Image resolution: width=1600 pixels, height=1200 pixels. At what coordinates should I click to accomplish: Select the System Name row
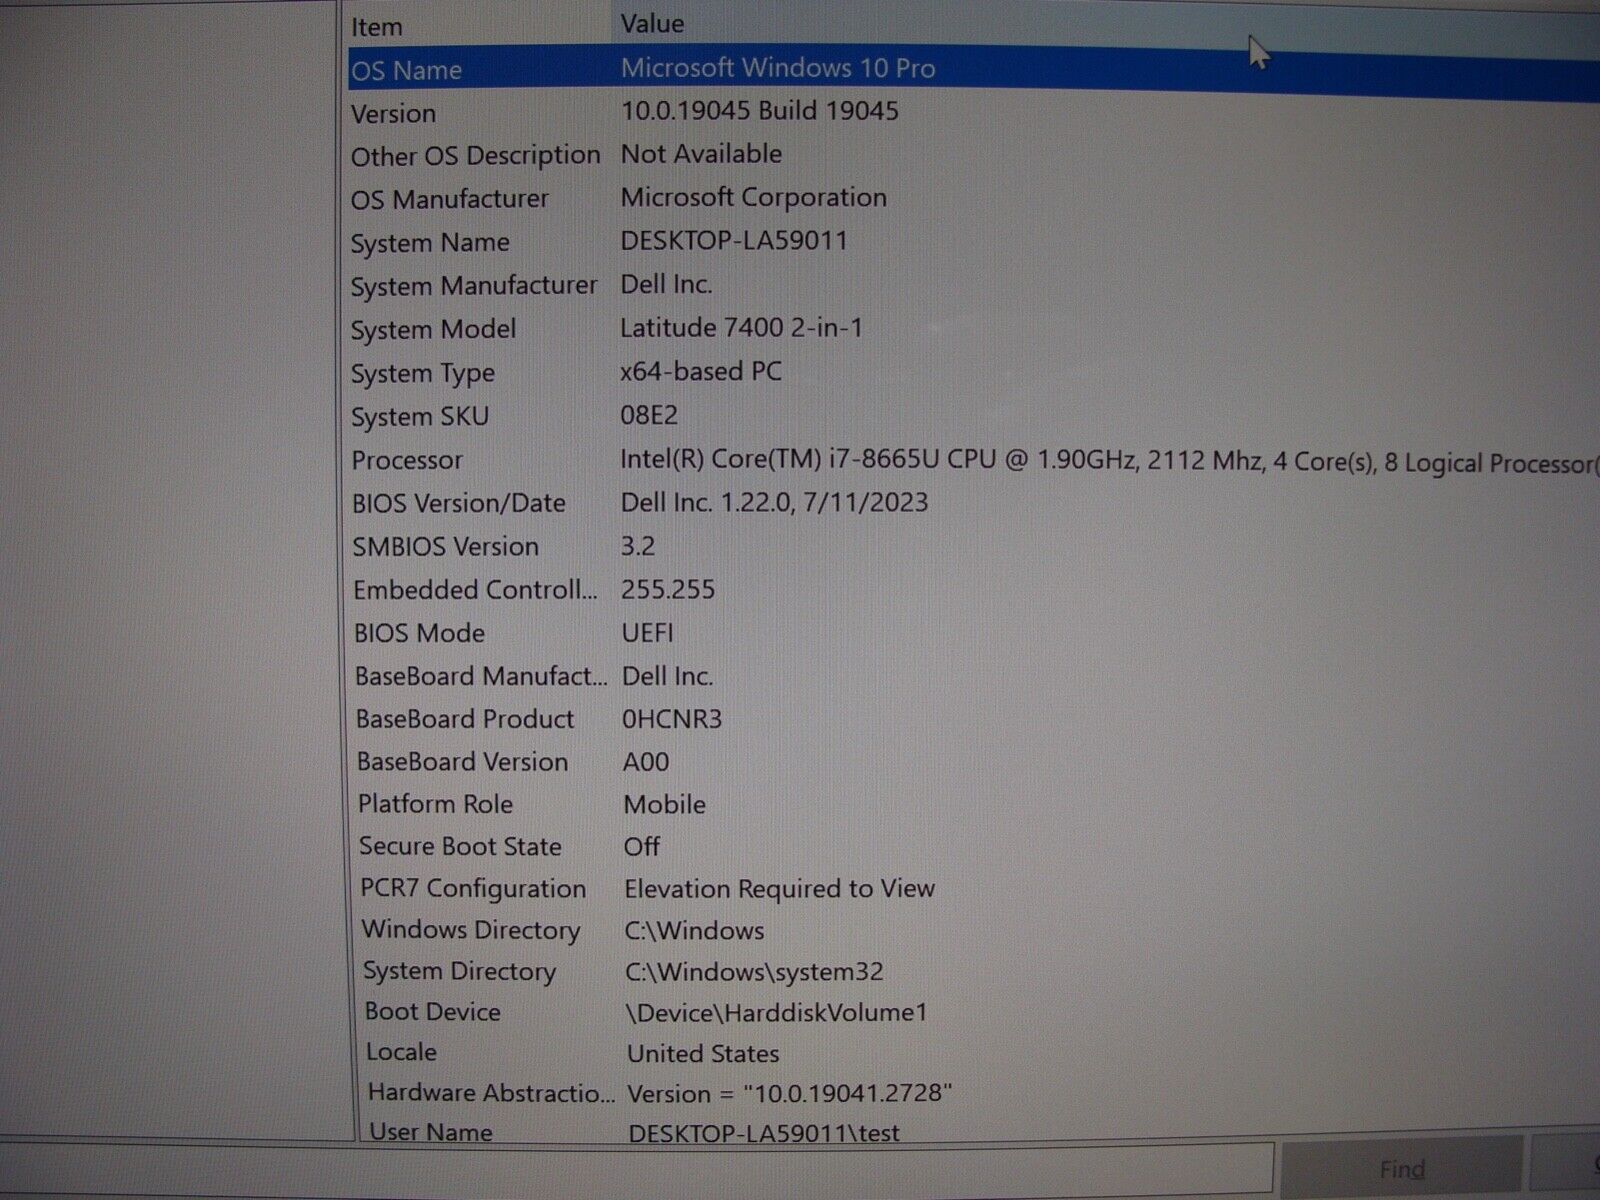click(430, 243)
